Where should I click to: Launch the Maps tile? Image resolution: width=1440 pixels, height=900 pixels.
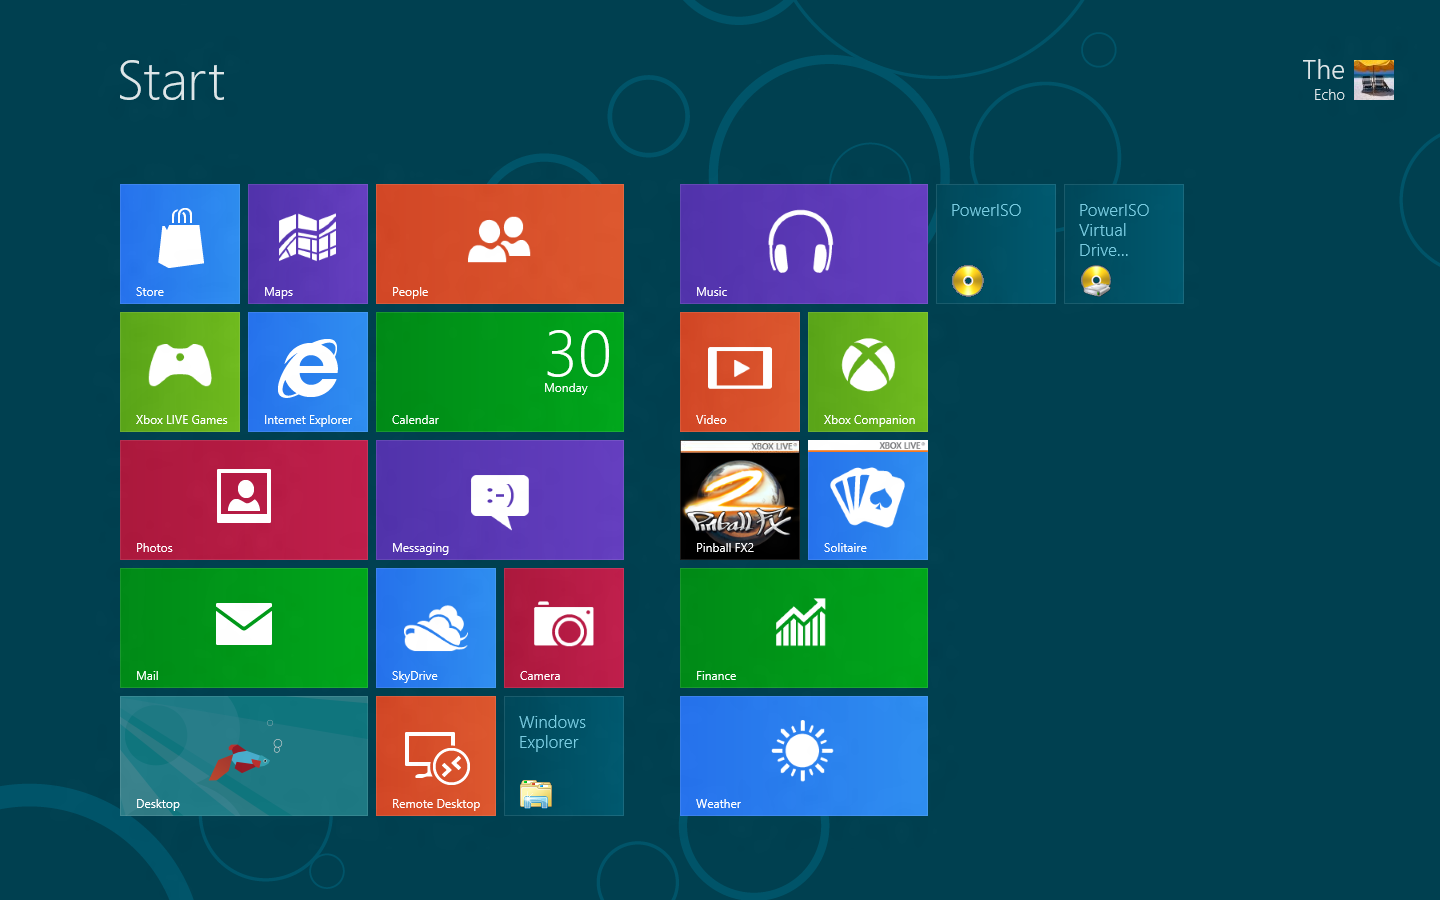[x=308, y=244]
